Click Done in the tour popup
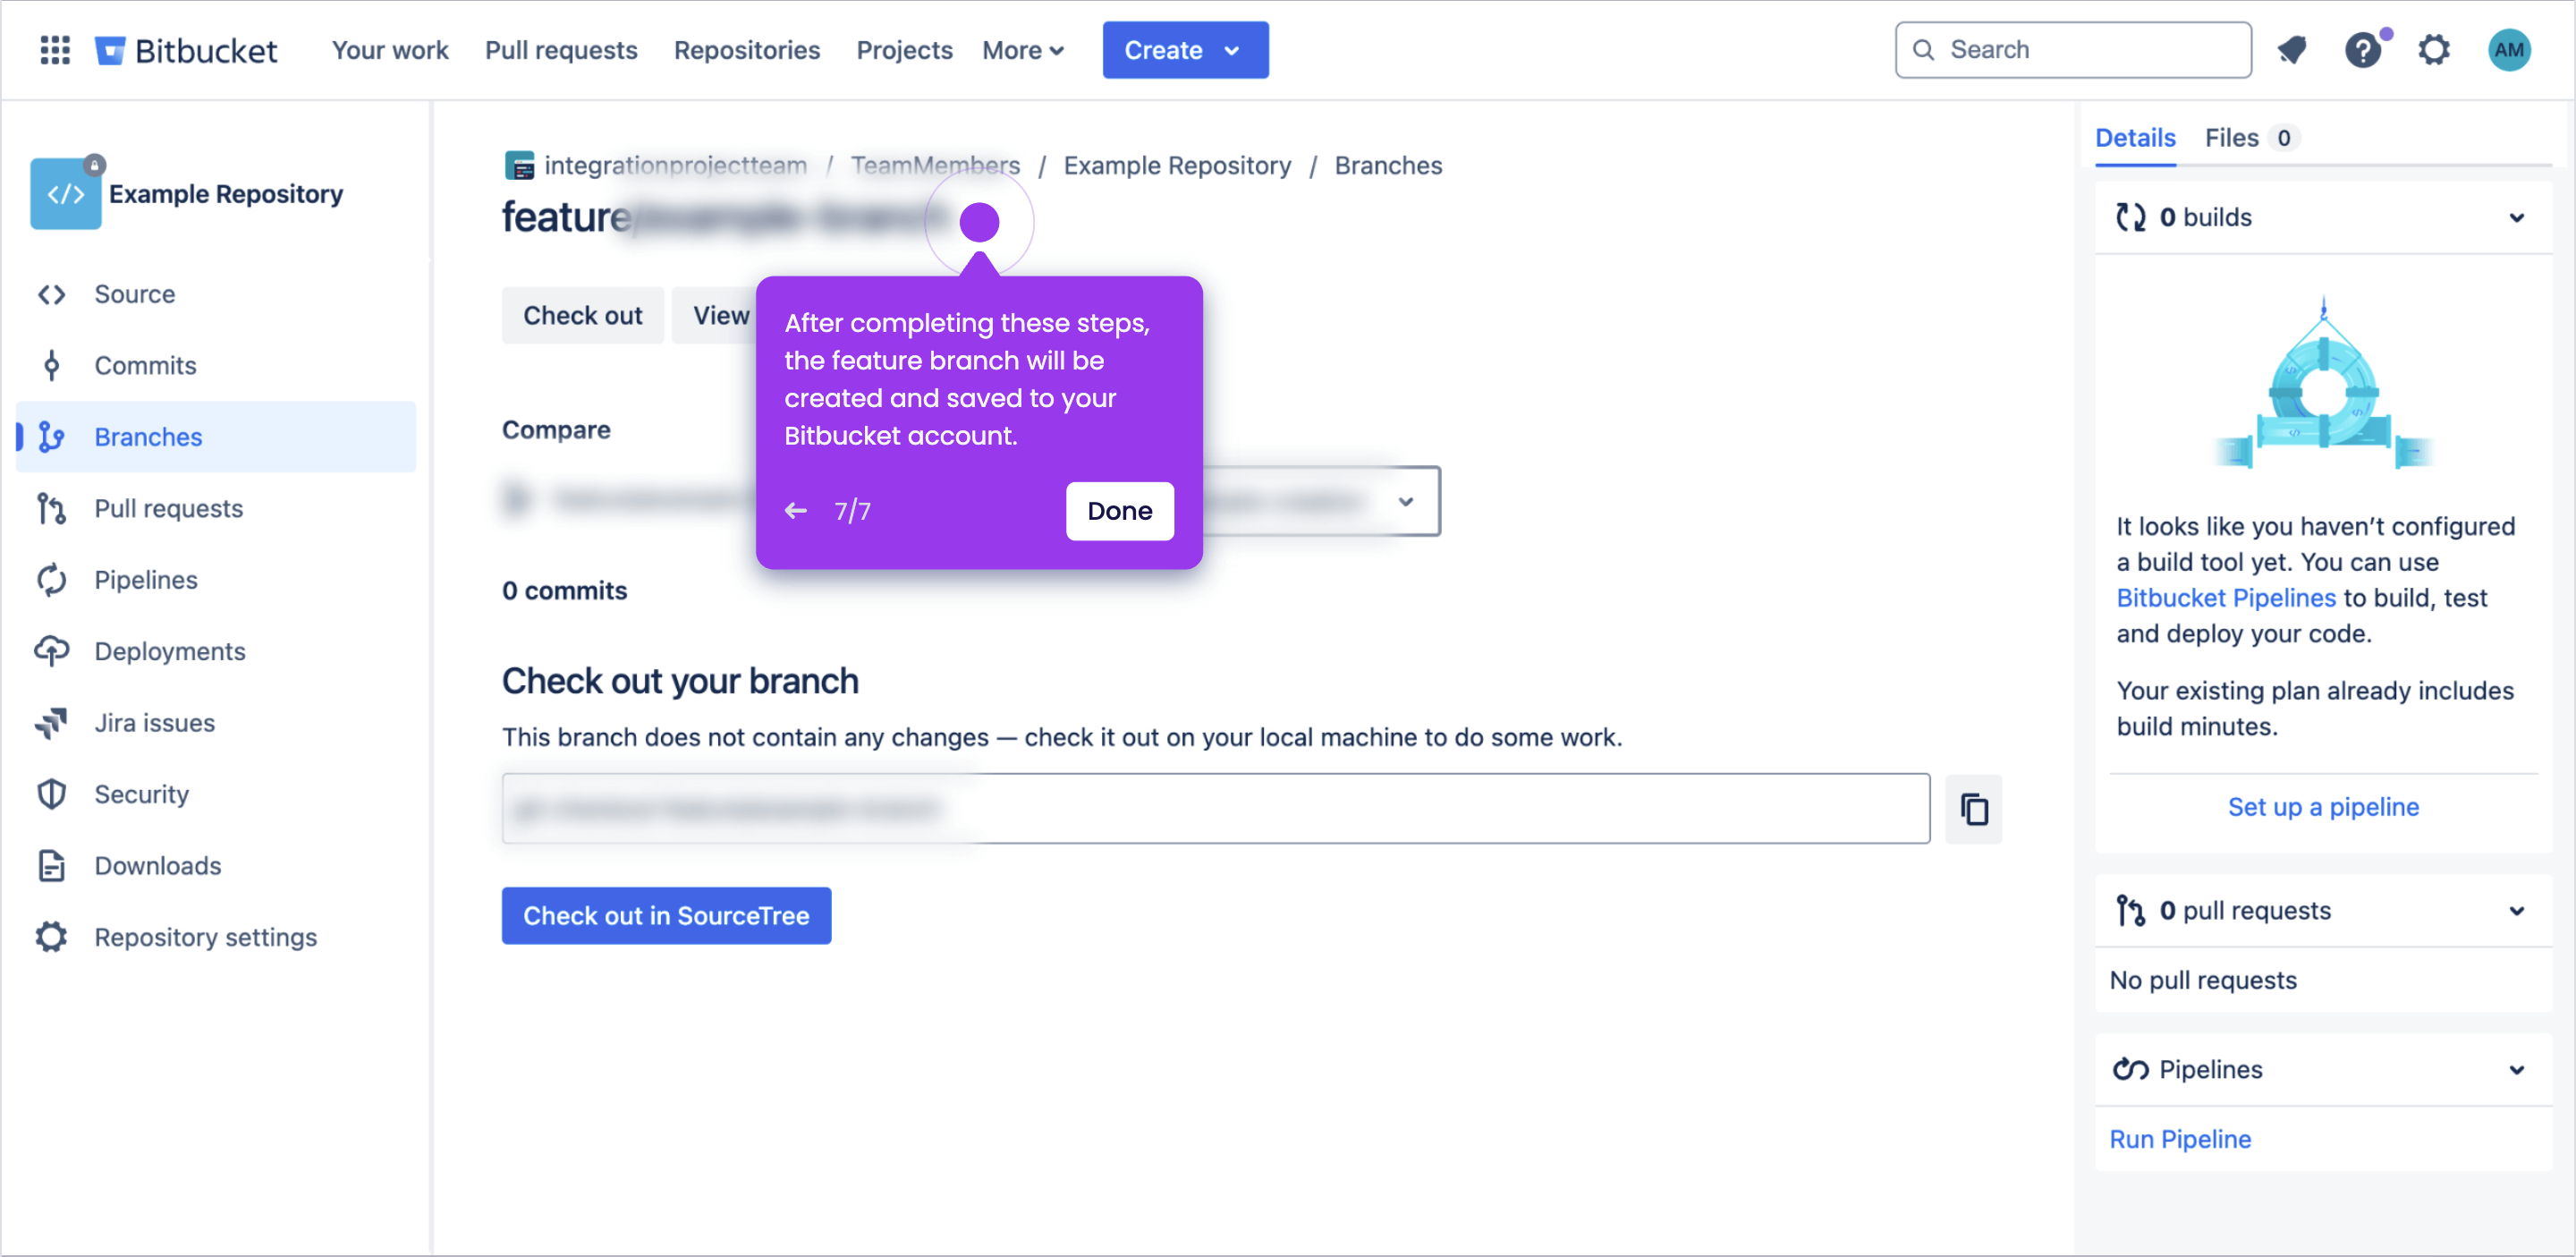 click(1119, 511)
